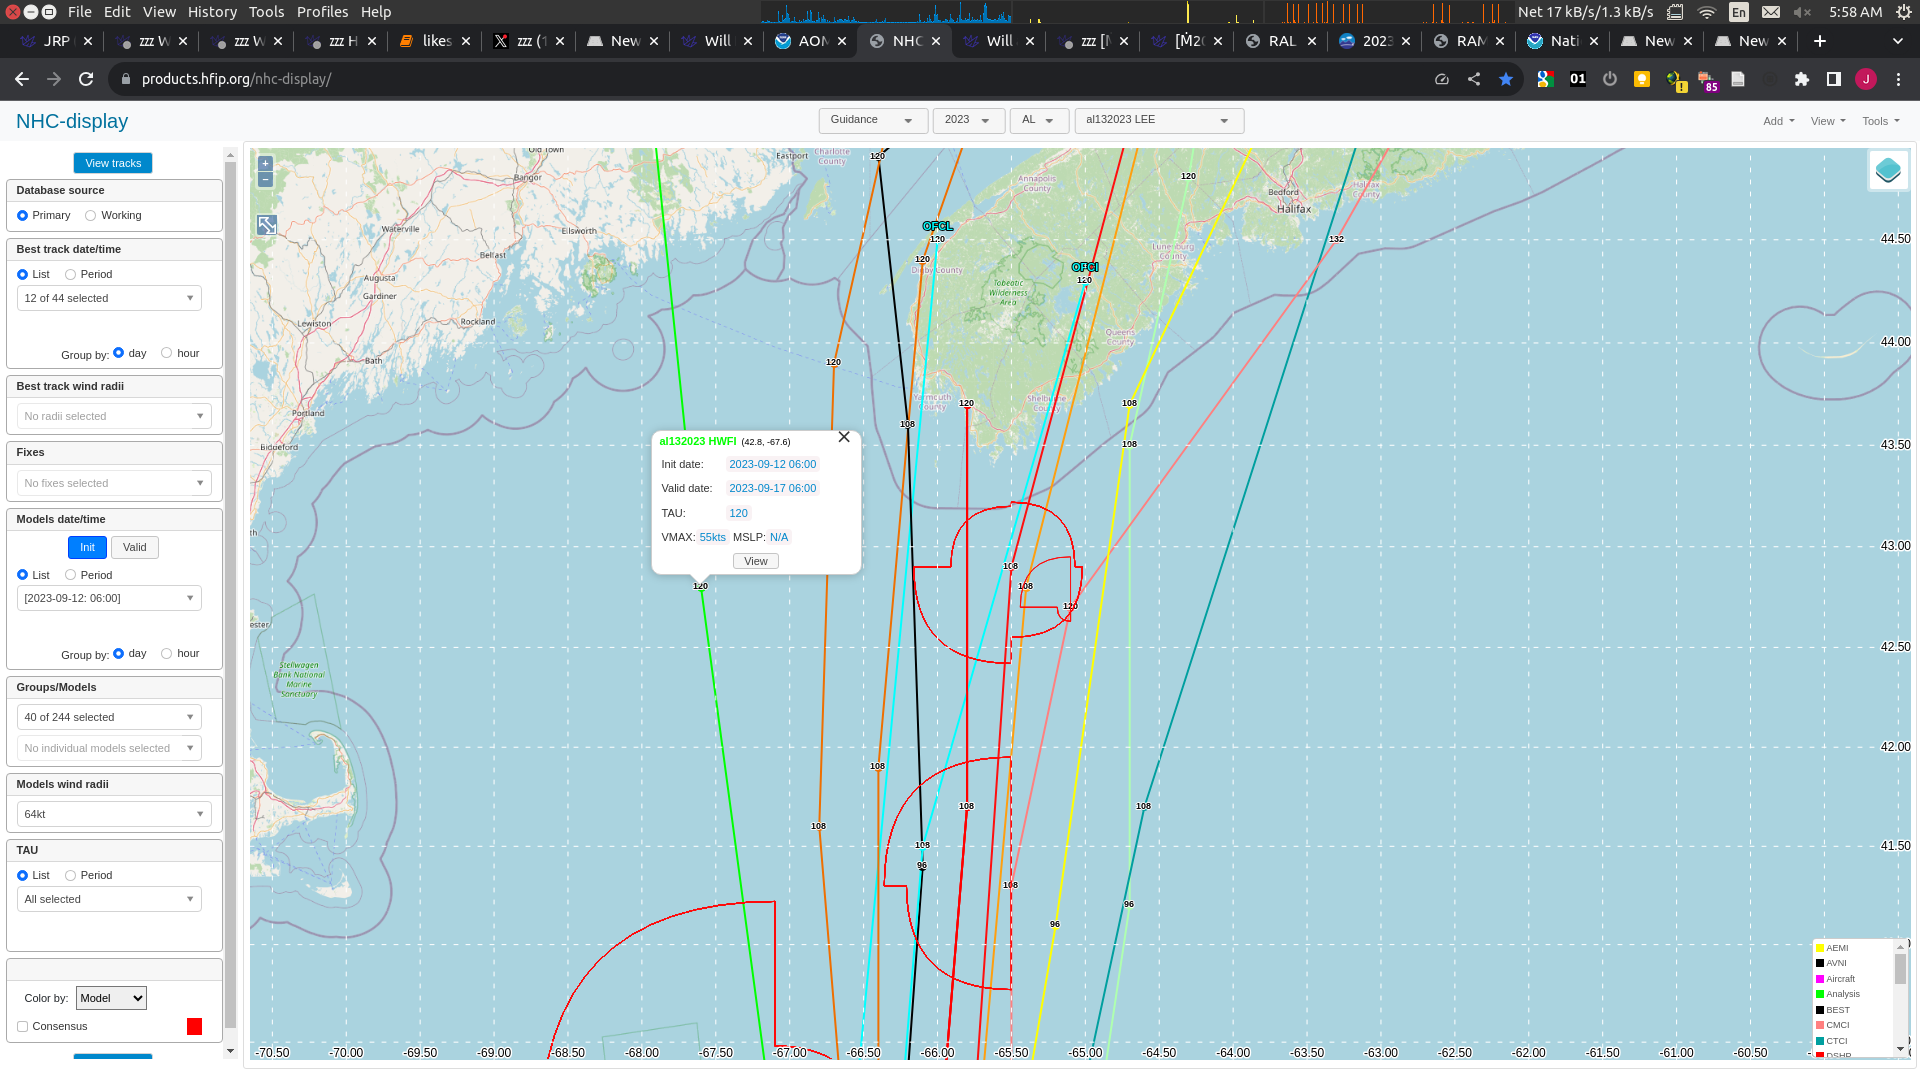The height and width of the screenshot is (1080, 1920).
Task: Open the page Tools menu
Action: pyautogui.click(x=1881, y=121)
